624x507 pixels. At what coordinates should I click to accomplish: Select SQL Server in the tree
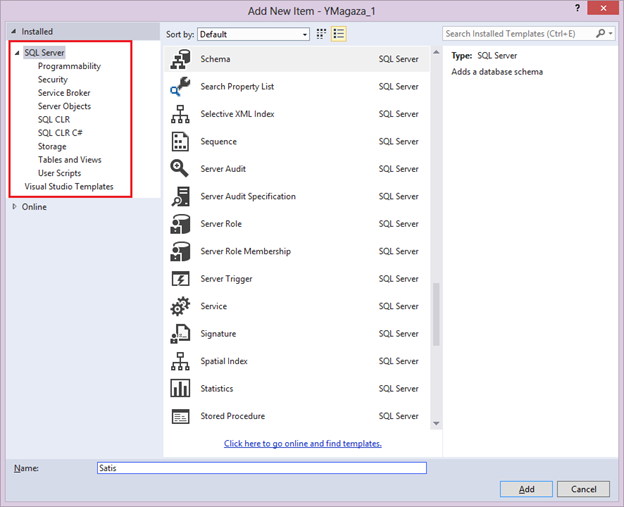pyautogui.click(x=44, y=53)
